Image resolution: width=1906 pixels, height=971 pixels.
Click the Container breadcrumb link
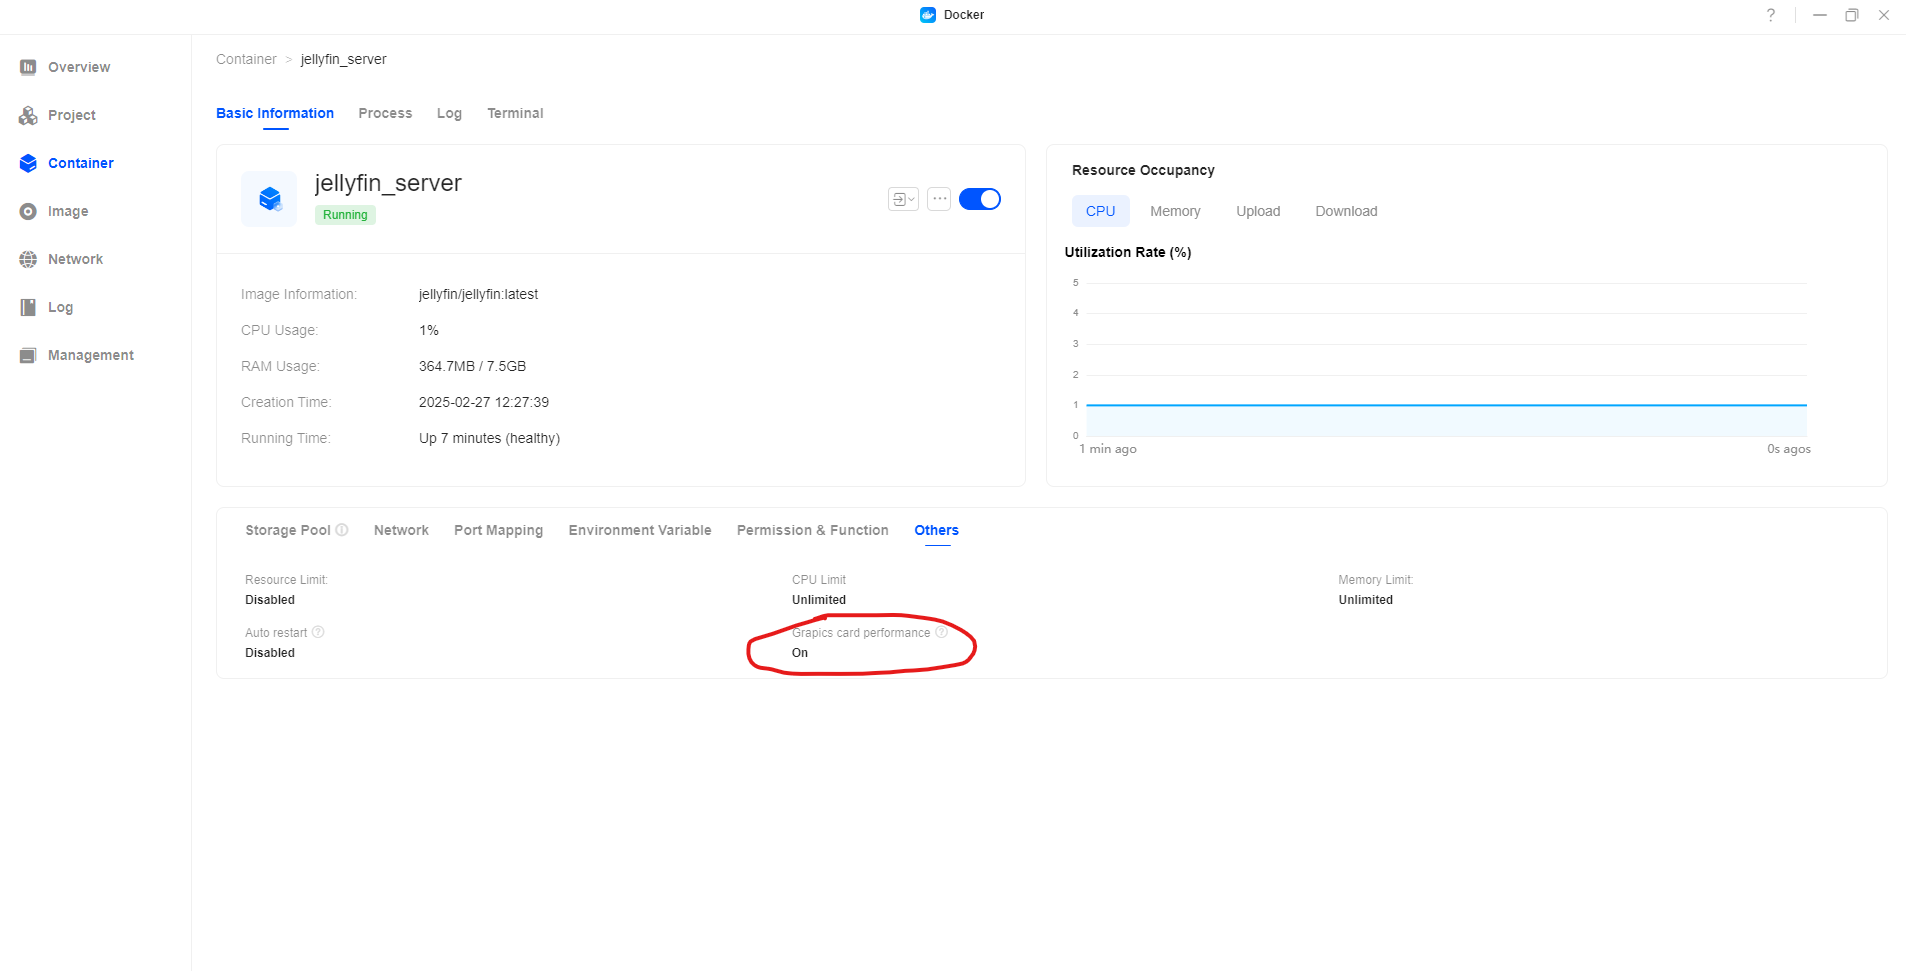[246, 59]
